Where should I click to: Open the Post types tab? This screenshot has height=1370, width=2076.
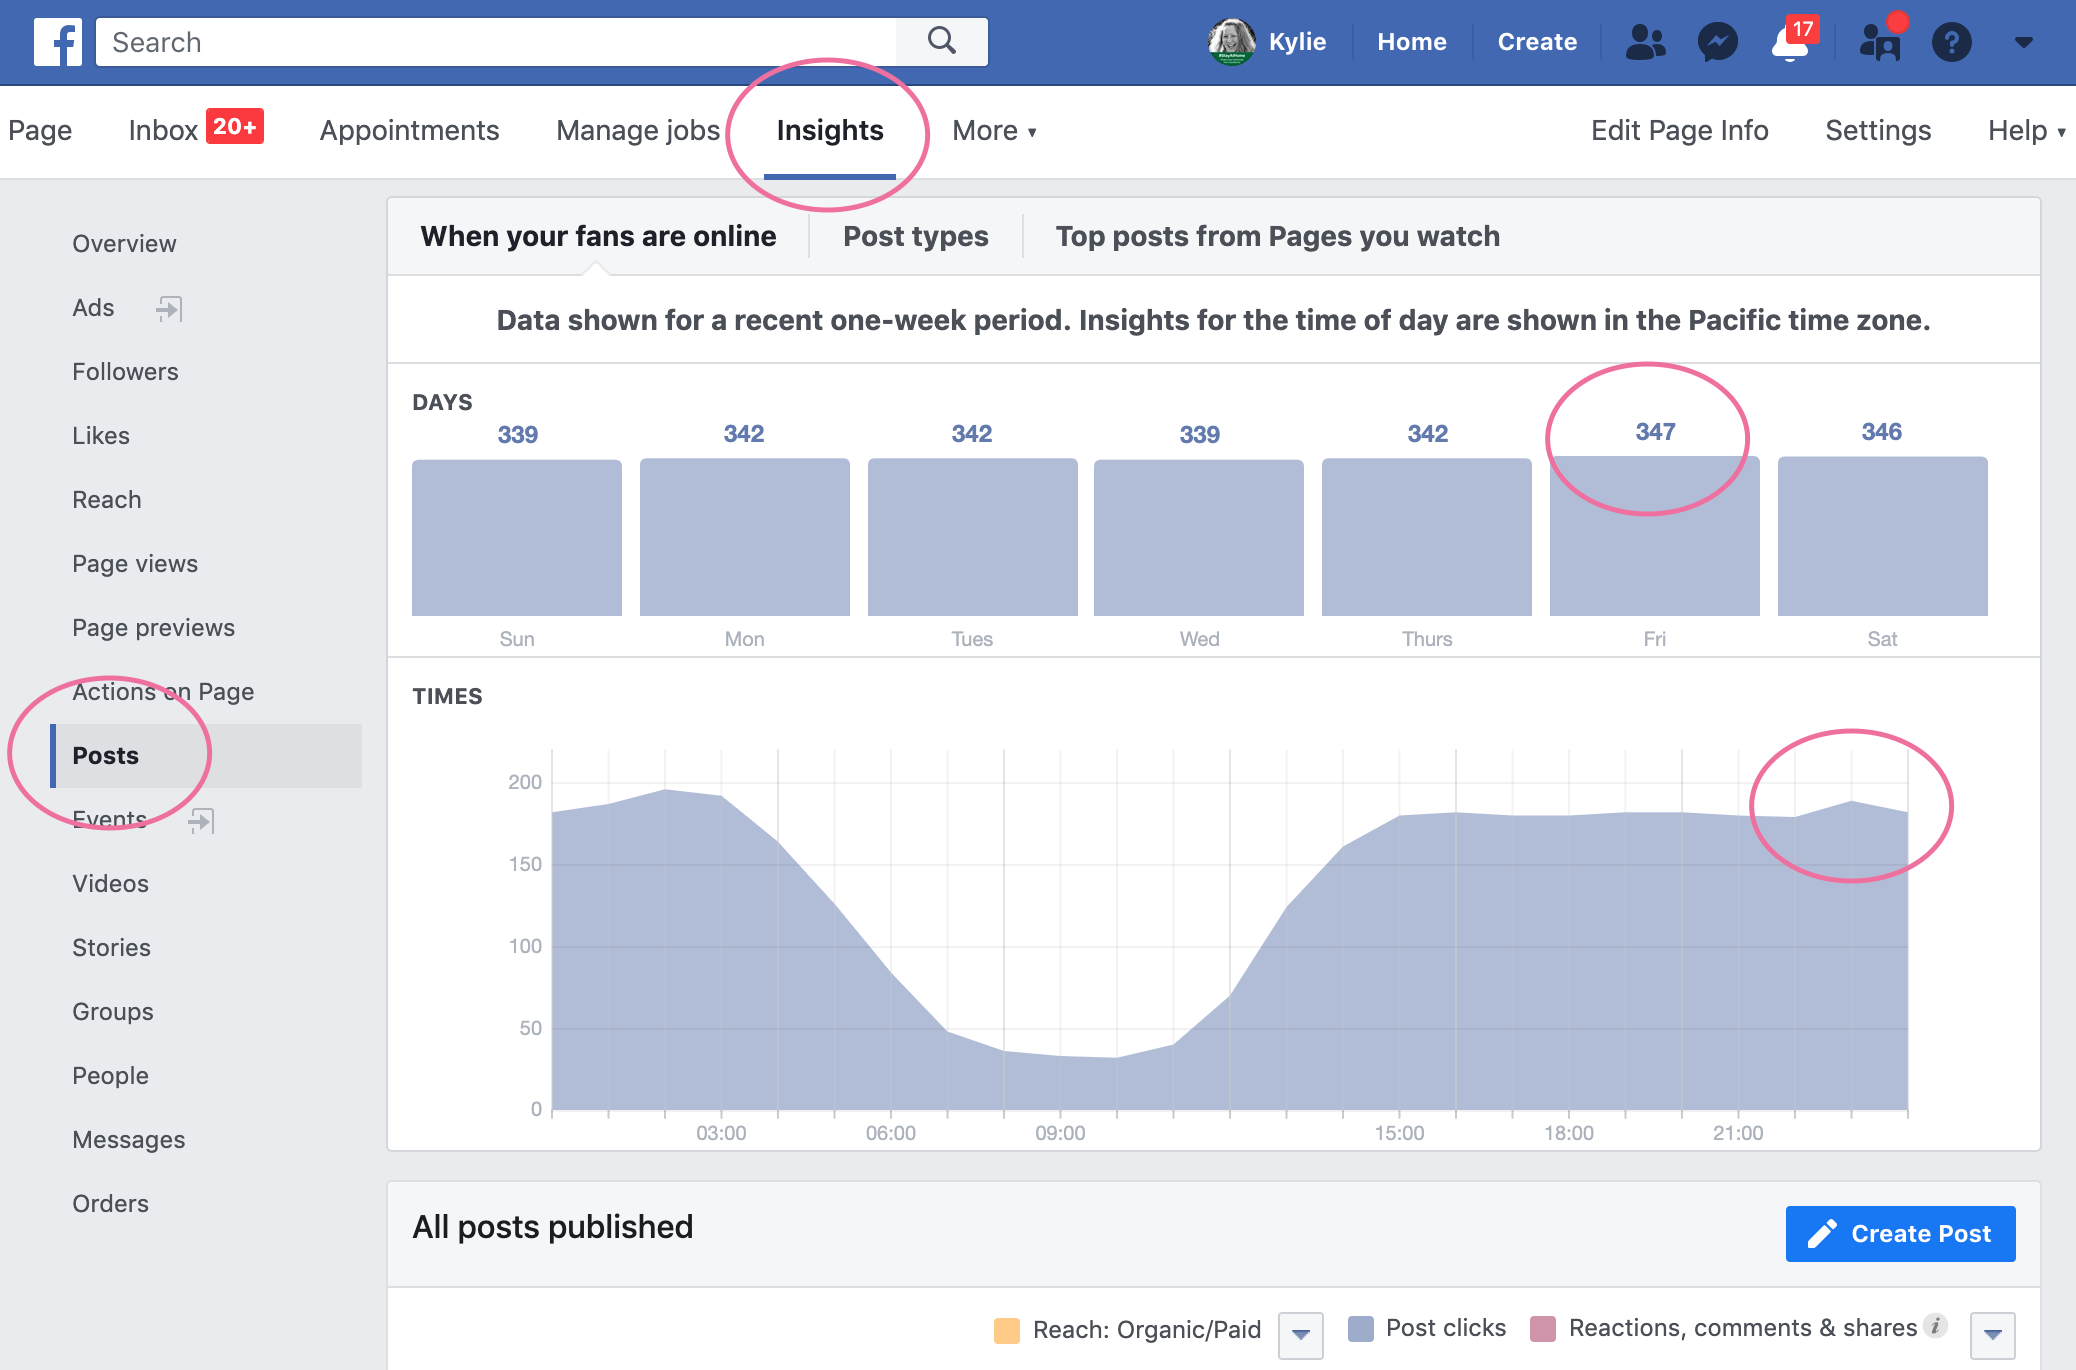pos(916,235)
